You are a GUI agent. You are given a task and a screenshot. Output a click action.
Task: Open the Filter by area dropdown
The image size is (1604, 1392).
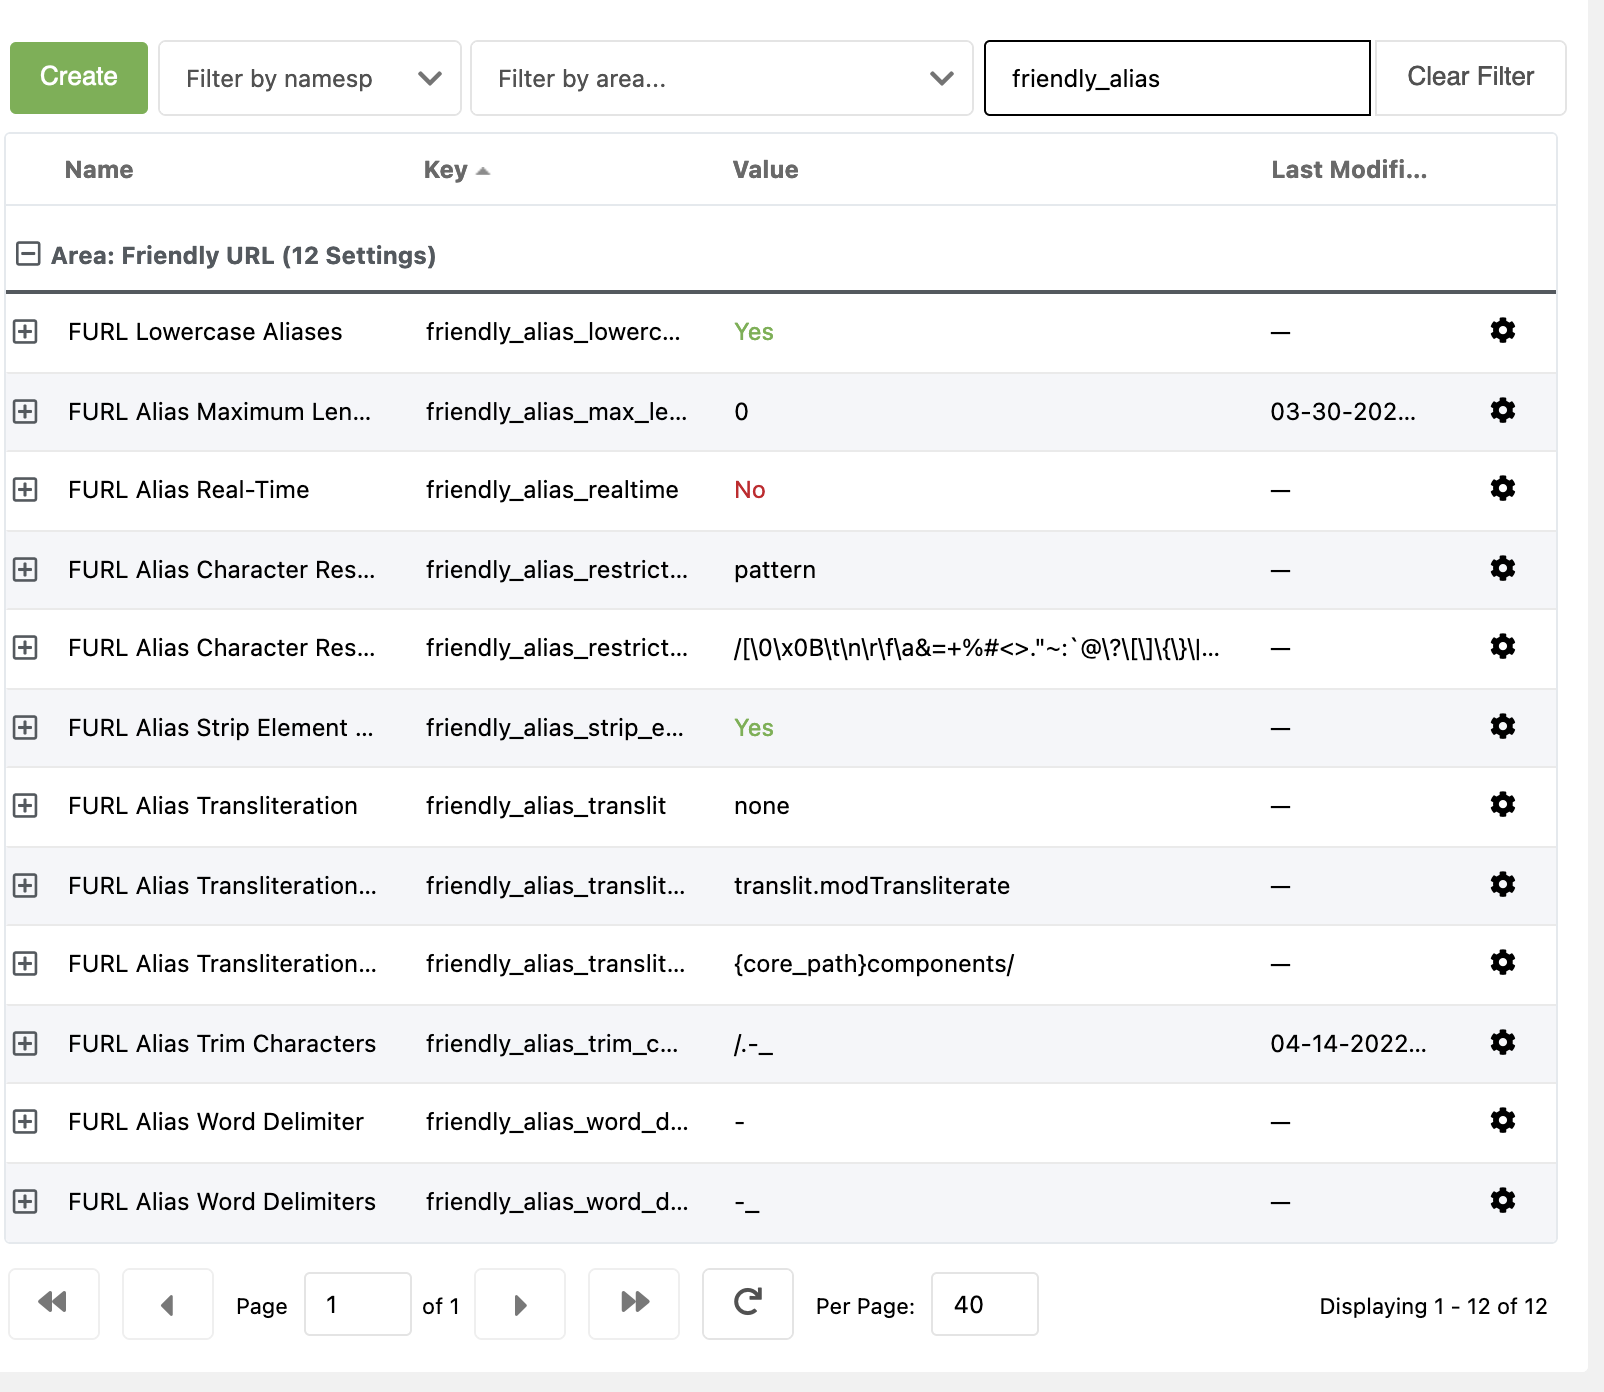click(721, 78)
